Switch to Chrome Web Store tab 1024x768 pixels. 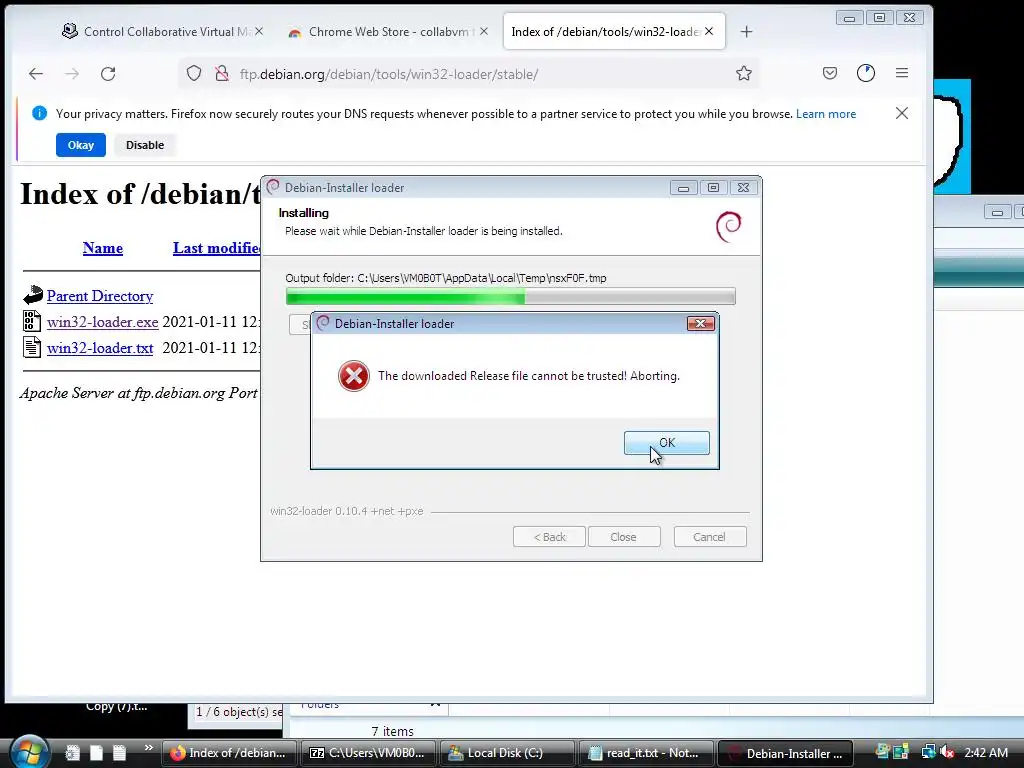point(387,31)
